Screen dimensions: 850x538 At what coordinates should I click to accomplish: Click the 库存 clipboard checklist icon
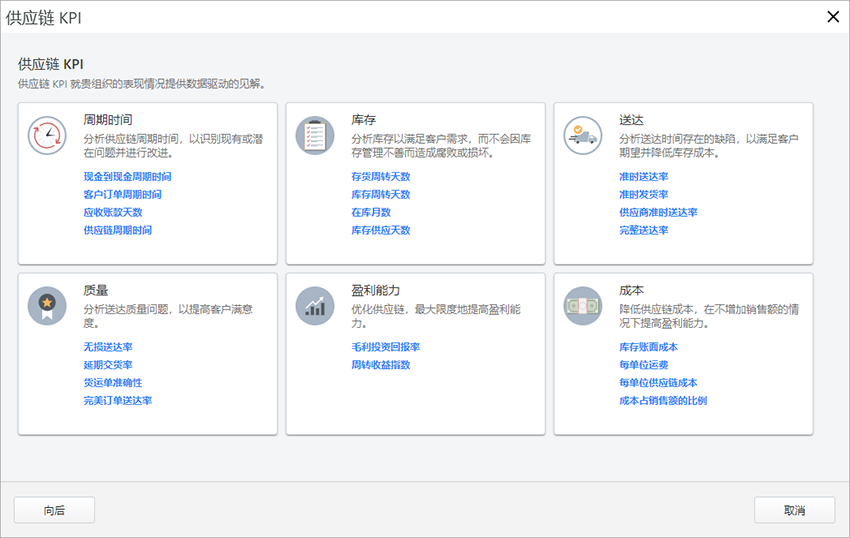[x=315, y=135]
